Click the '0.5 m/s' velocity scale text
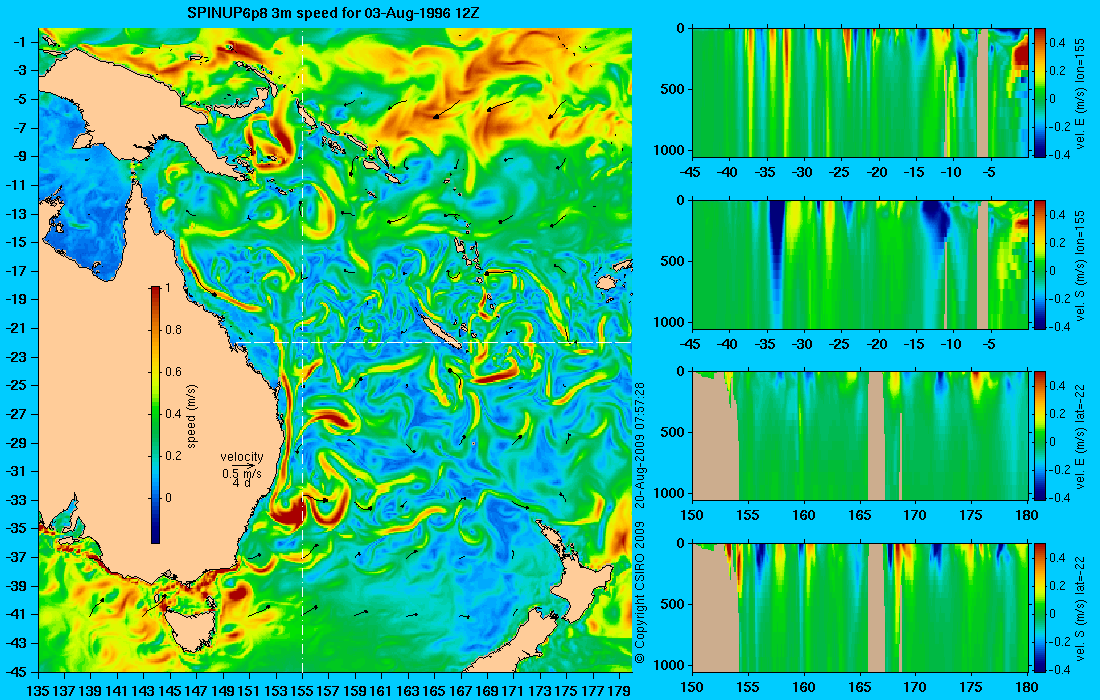This screenshot has width=1100, height=700. coord(241,473)
